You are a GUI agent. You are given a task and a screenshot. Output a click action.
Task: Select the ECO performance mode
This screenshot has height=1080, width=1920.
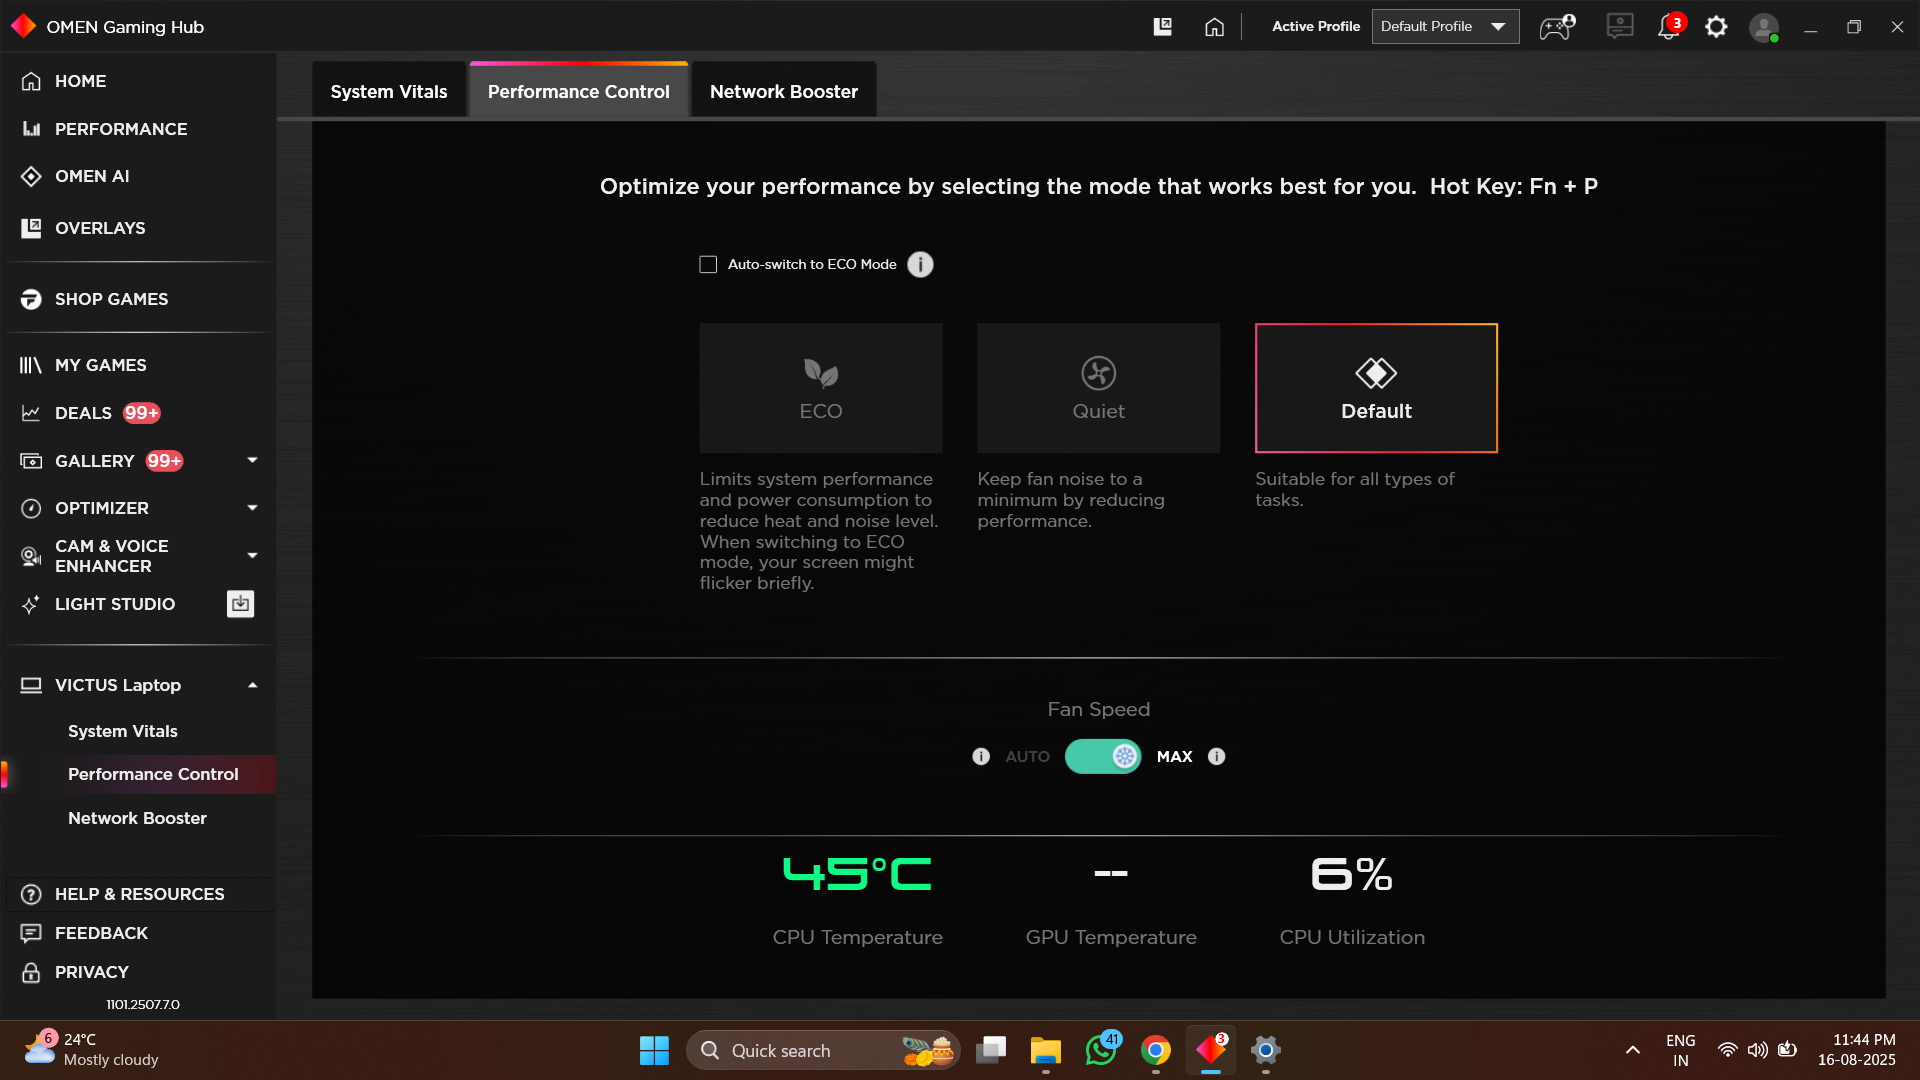point(821,388)
